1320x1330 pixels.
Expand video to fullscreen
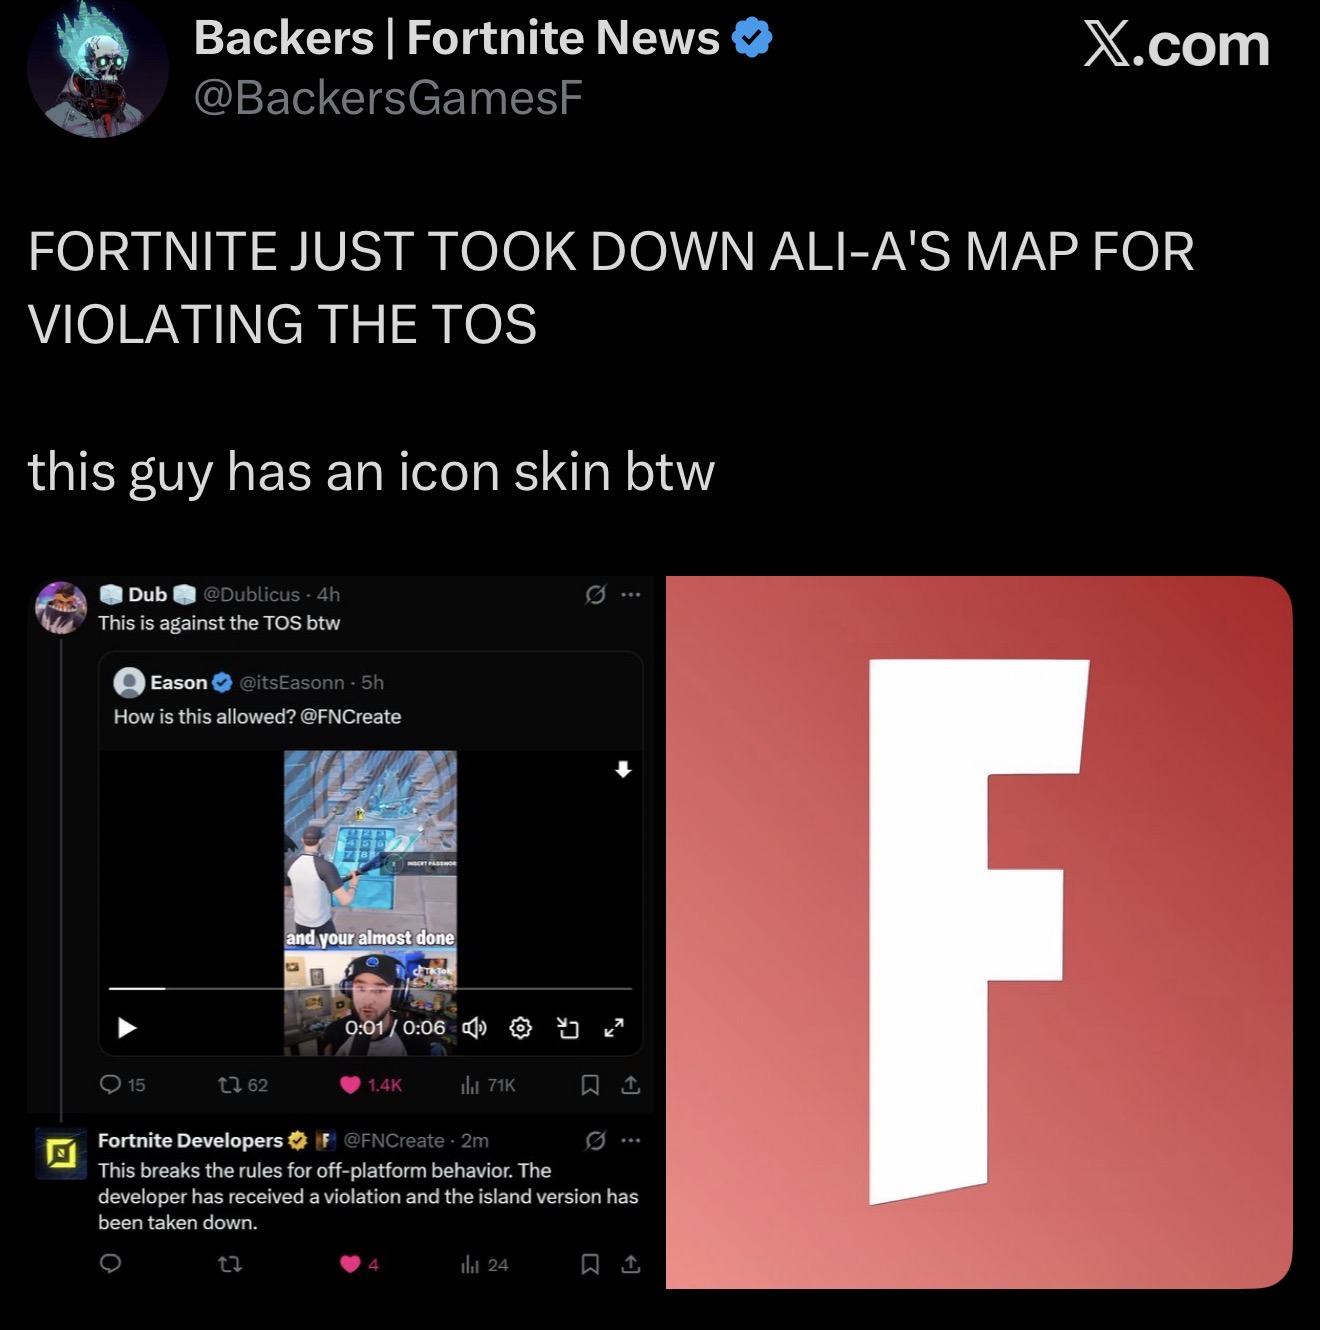(x=614, y=1027)
